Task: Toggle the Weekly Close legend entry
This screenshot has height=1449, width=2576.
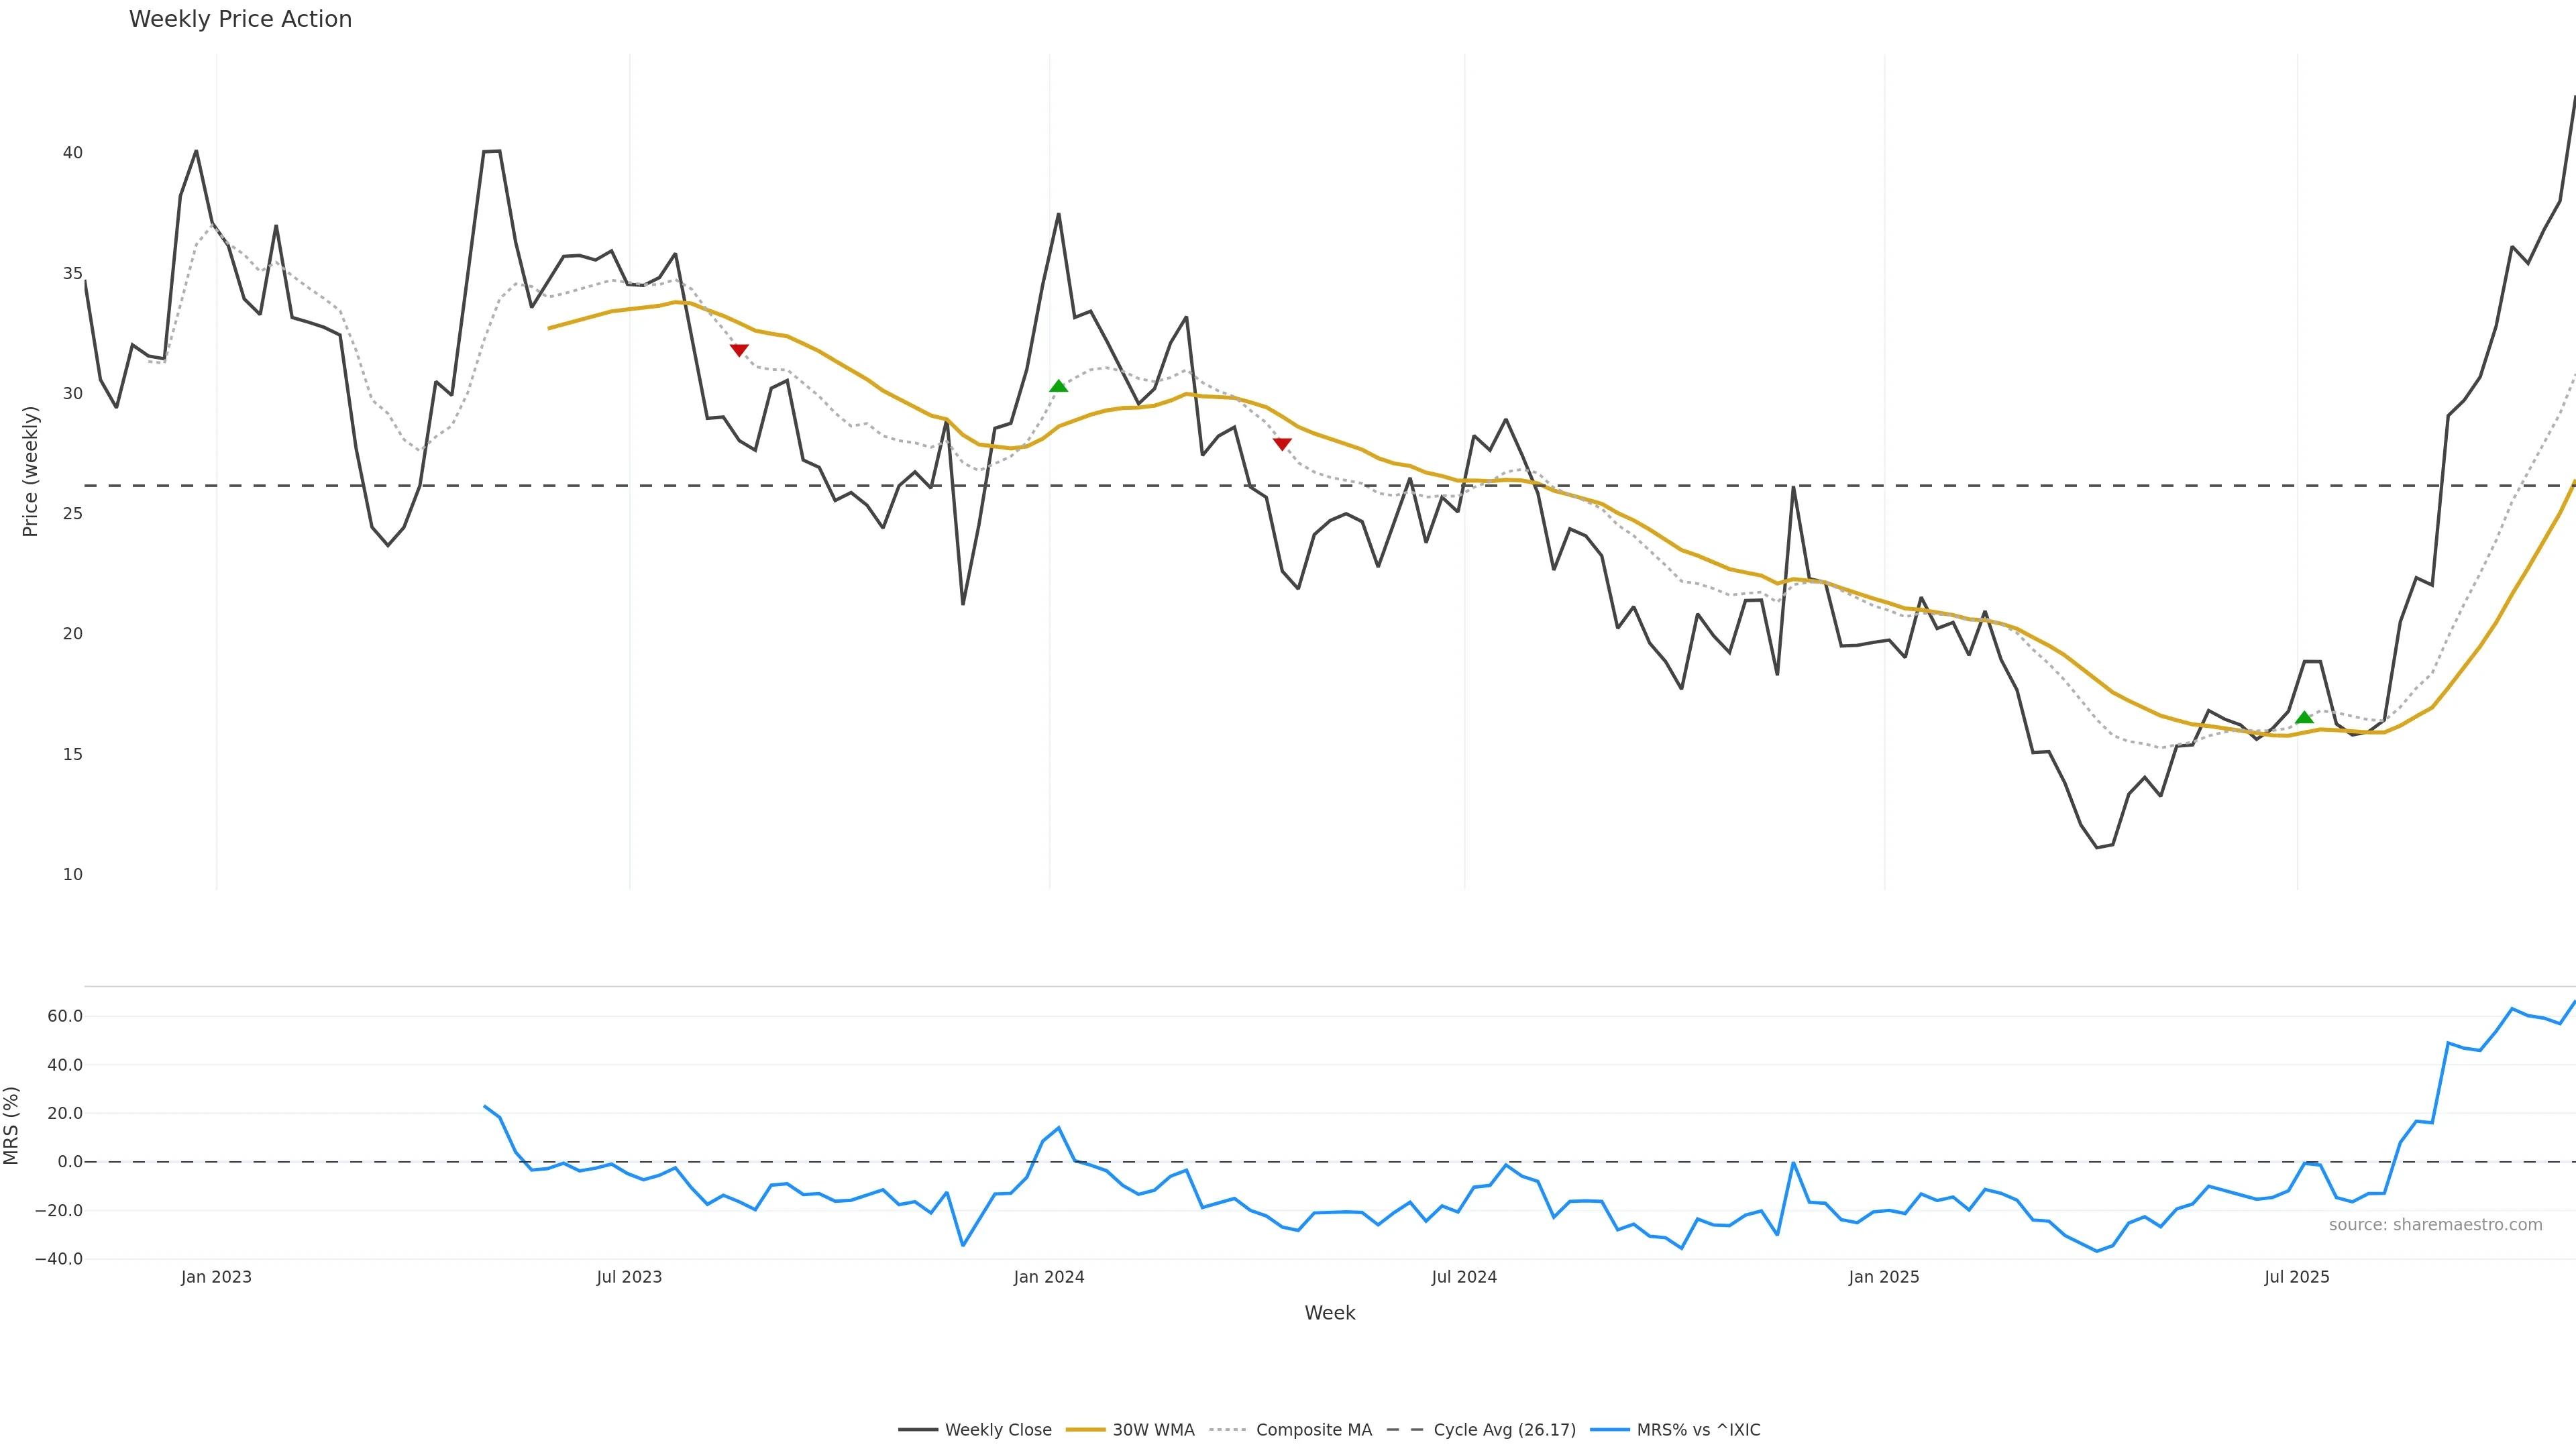Action: (997, 1430)
